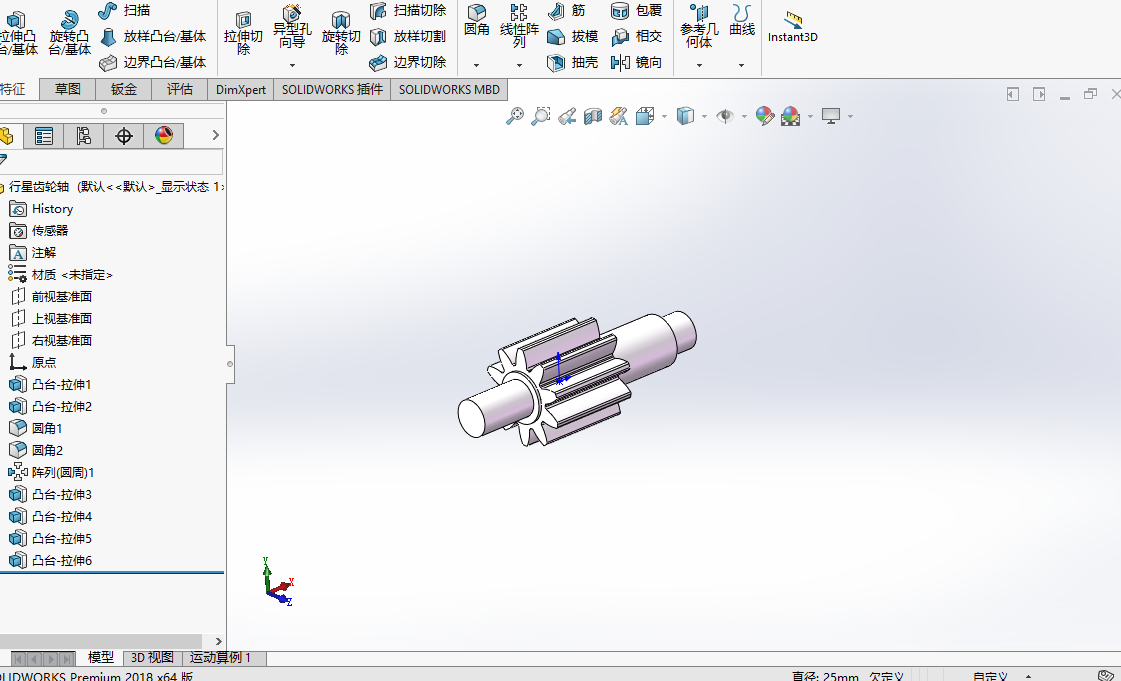Open the PropertyManager tab icon

click(44, 136)
